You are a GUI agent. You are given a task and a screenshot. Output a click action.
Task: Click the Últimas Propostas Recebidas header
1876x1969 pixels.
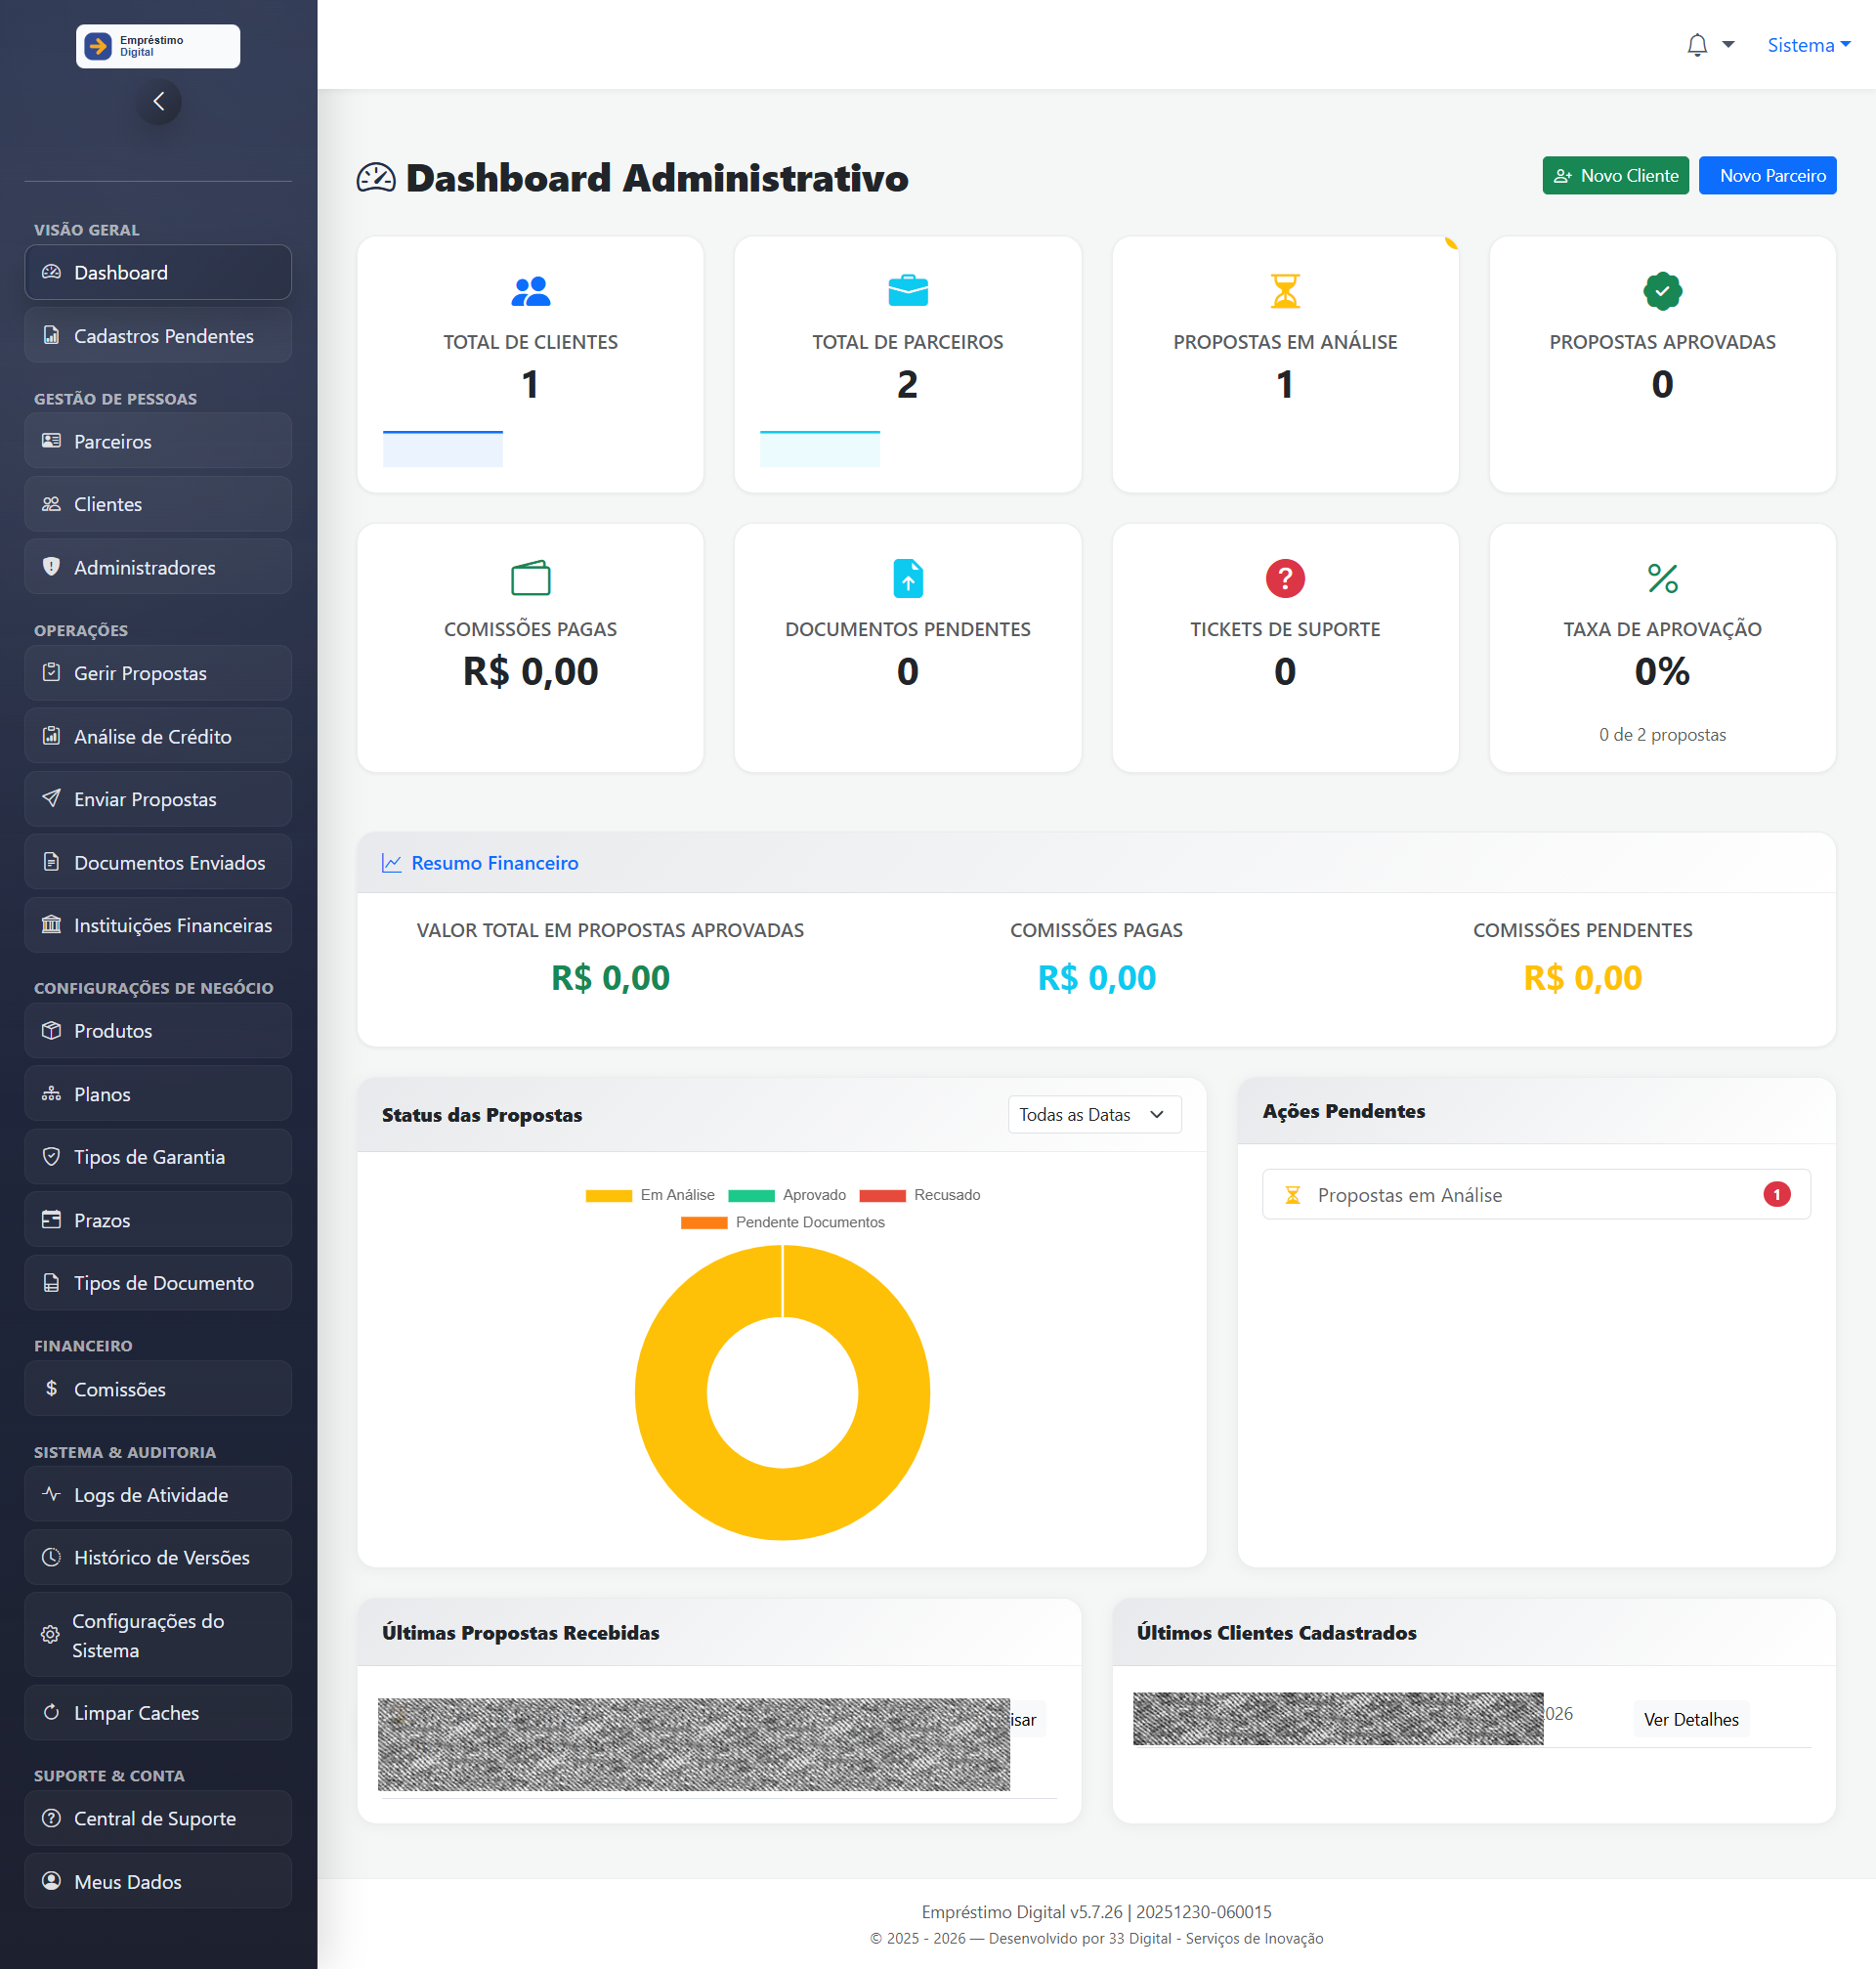[520, 1632]
